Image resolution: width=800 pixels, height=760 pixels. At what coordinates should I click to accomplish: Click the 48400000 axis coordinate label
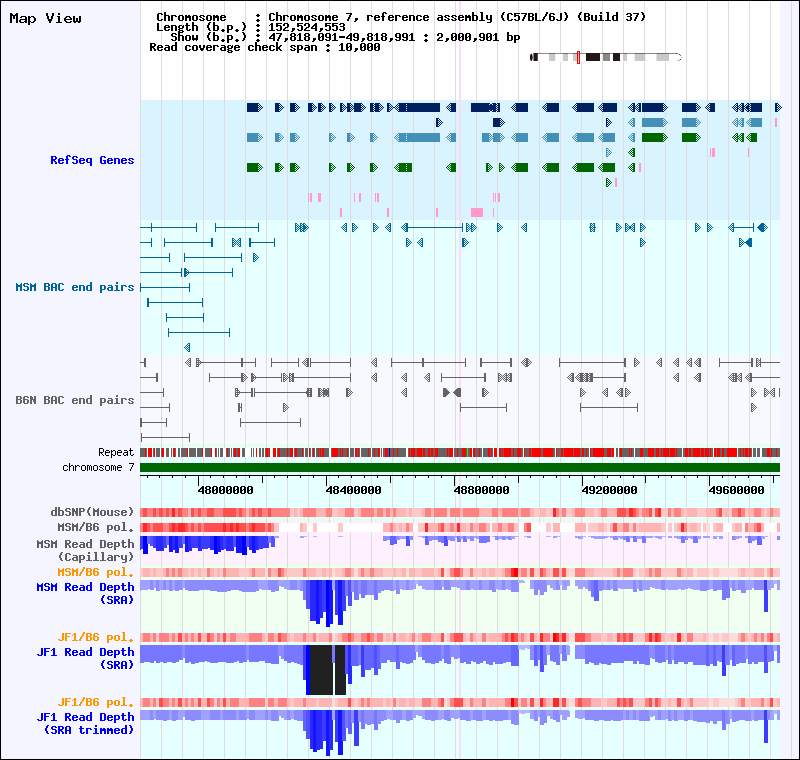[354, 490]
